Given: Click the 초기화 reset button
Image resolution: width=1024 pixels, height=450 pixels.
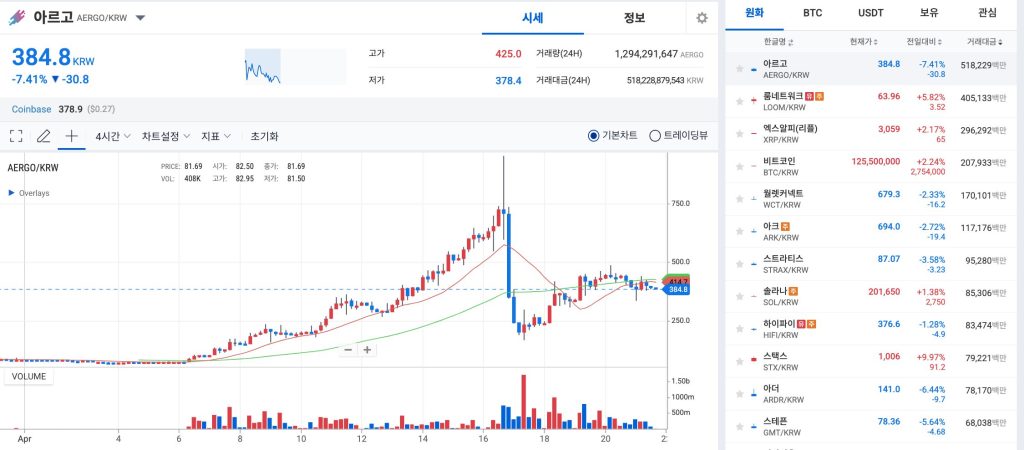Looking at the screenshot, I should click(x=264, y=136).
